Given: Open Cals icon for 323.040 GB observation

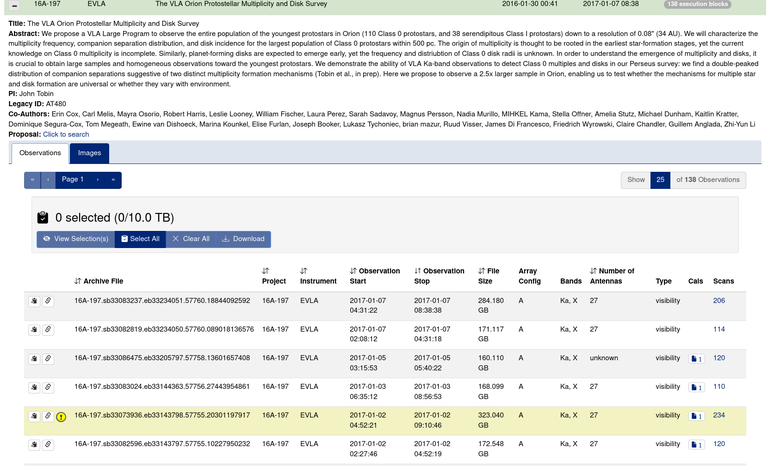Looking at the screenshot, I should point(696,415).
